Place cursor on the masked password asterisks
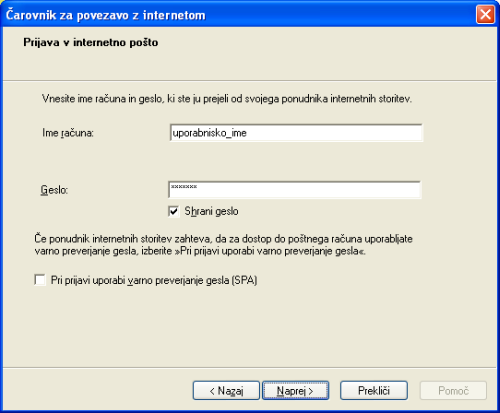The image size is (500, 413). [184, 187]
